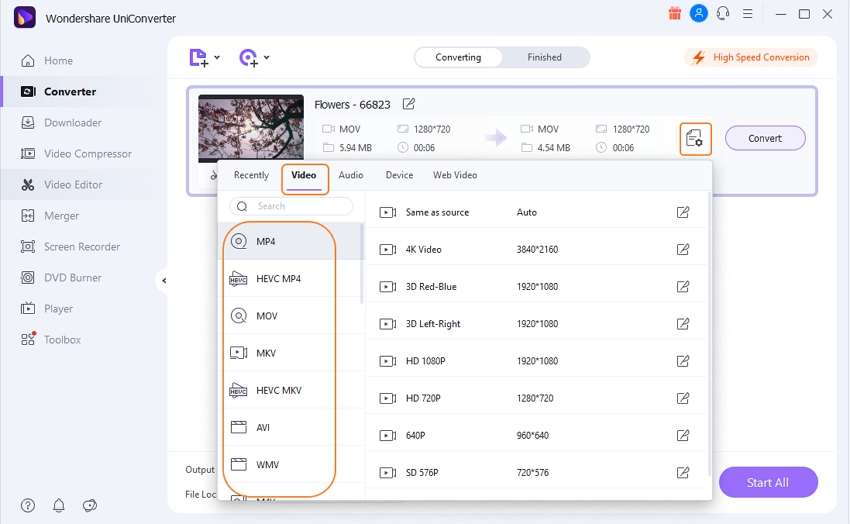Click the Convert button
The image size is (850, 524).
[765, 138]
